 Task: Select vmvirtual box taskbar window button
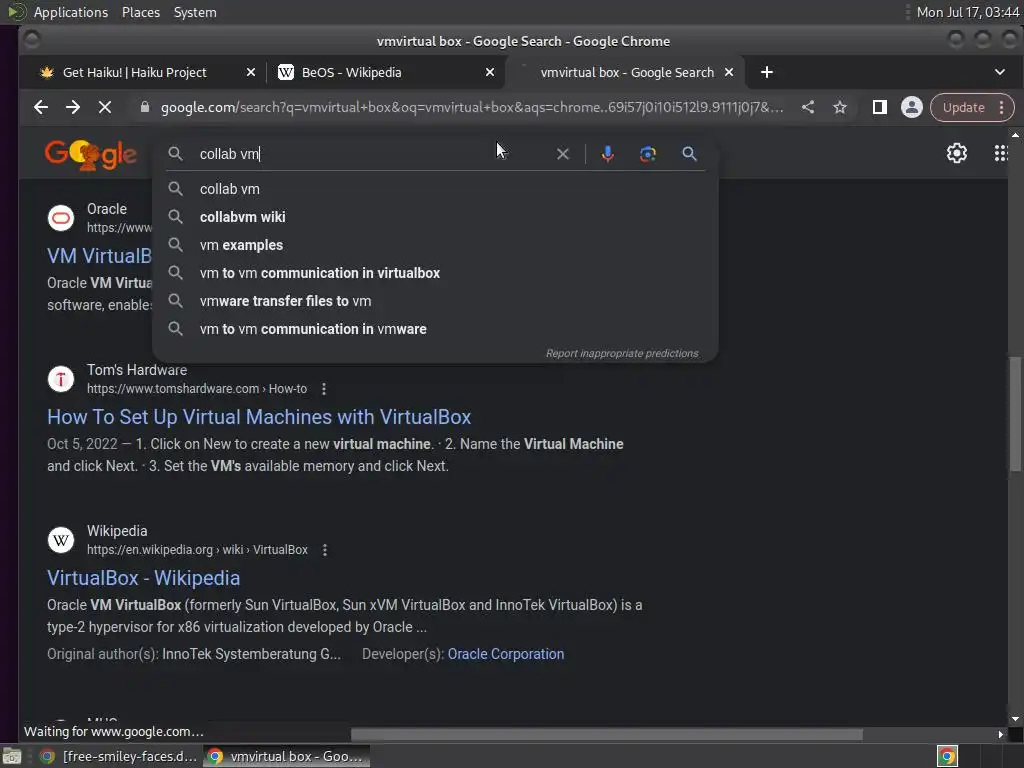[x=286, y=756]
